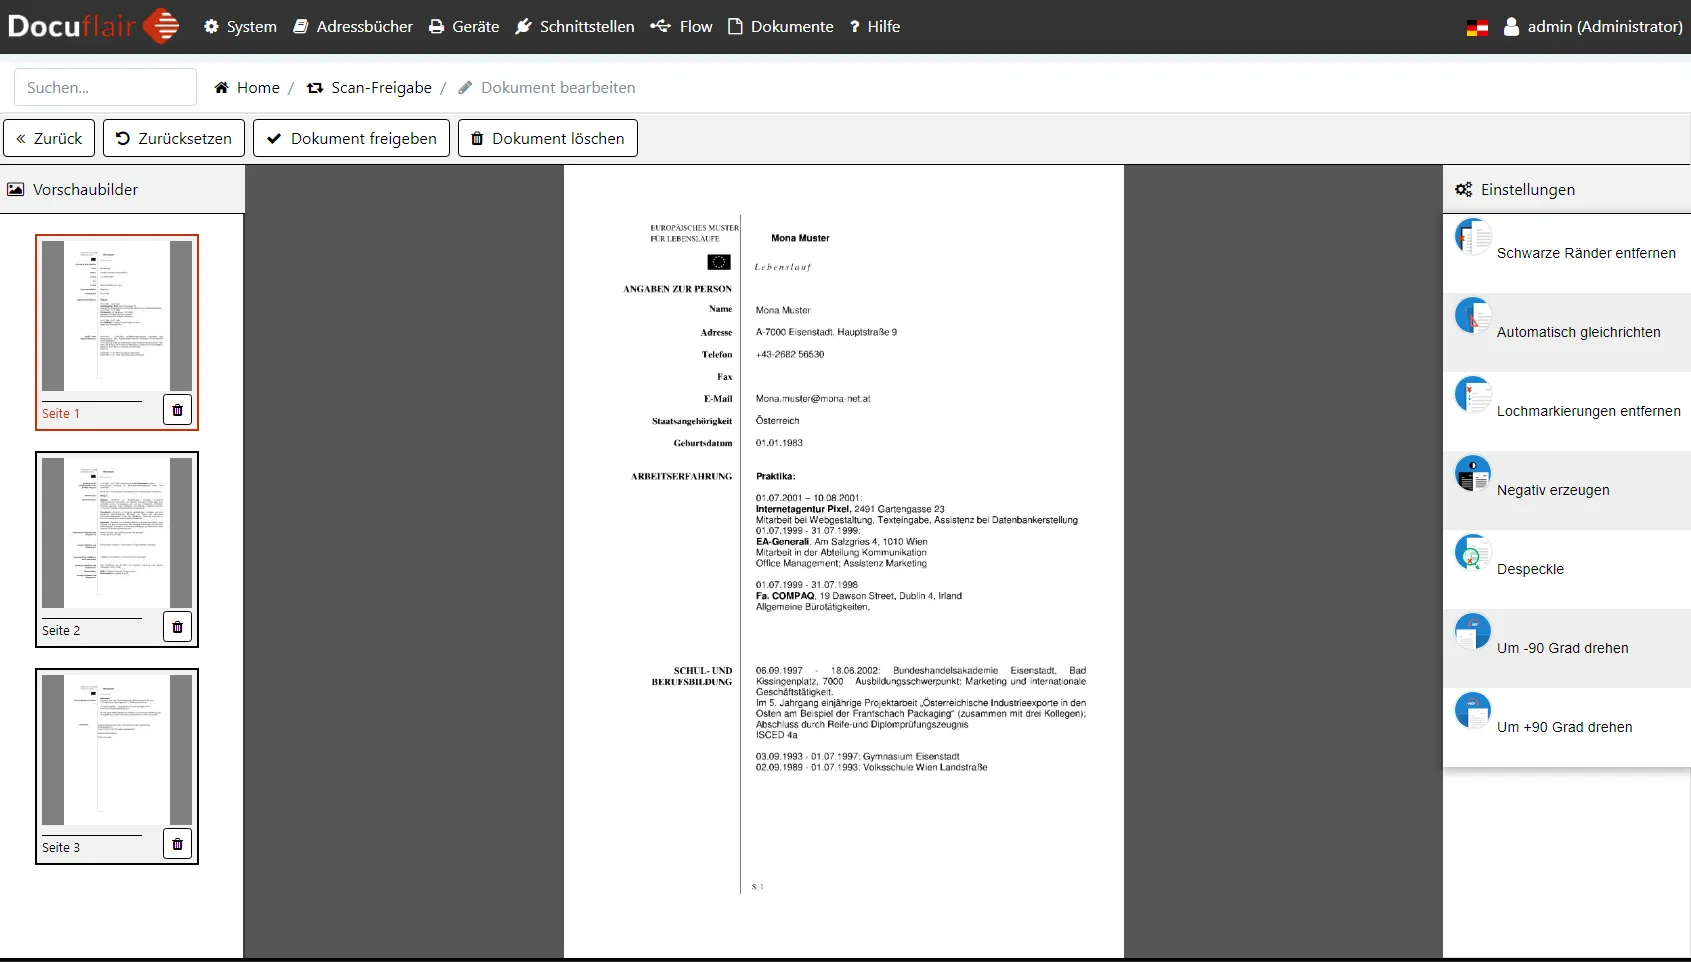Open the admin user menu
Image resolution: width=1691 pixels, height=962 pixels.
(1594, 27)
